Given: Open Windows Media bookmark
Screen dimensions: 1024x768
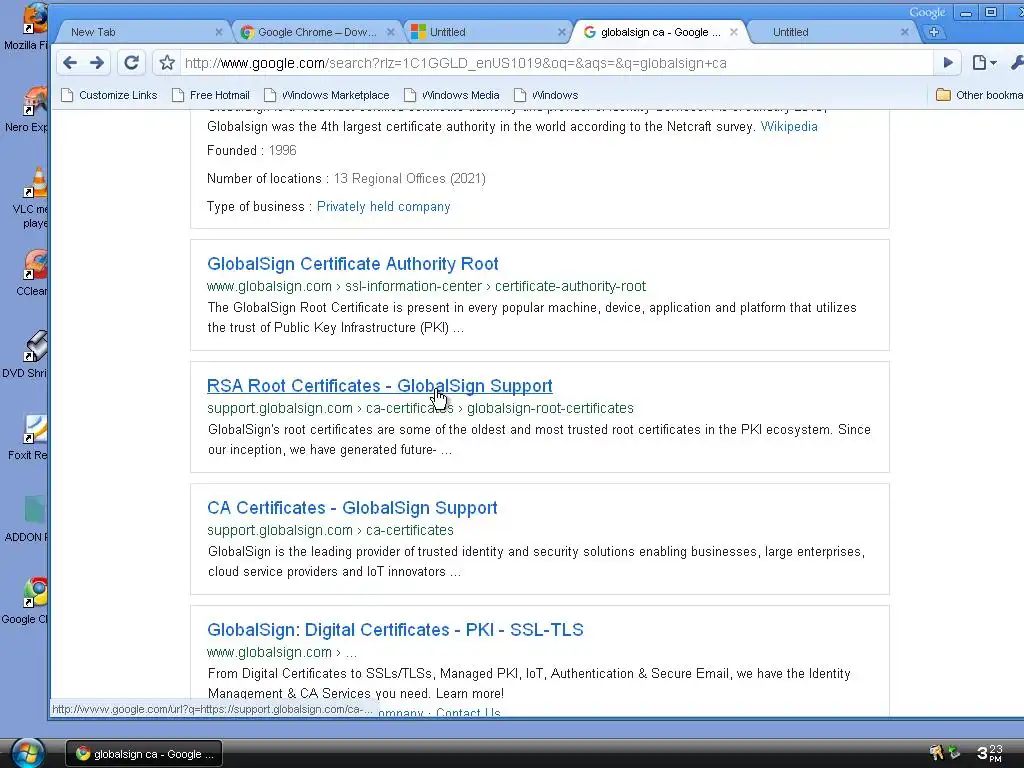Looking at the screenshot, I should pos(452,95).
